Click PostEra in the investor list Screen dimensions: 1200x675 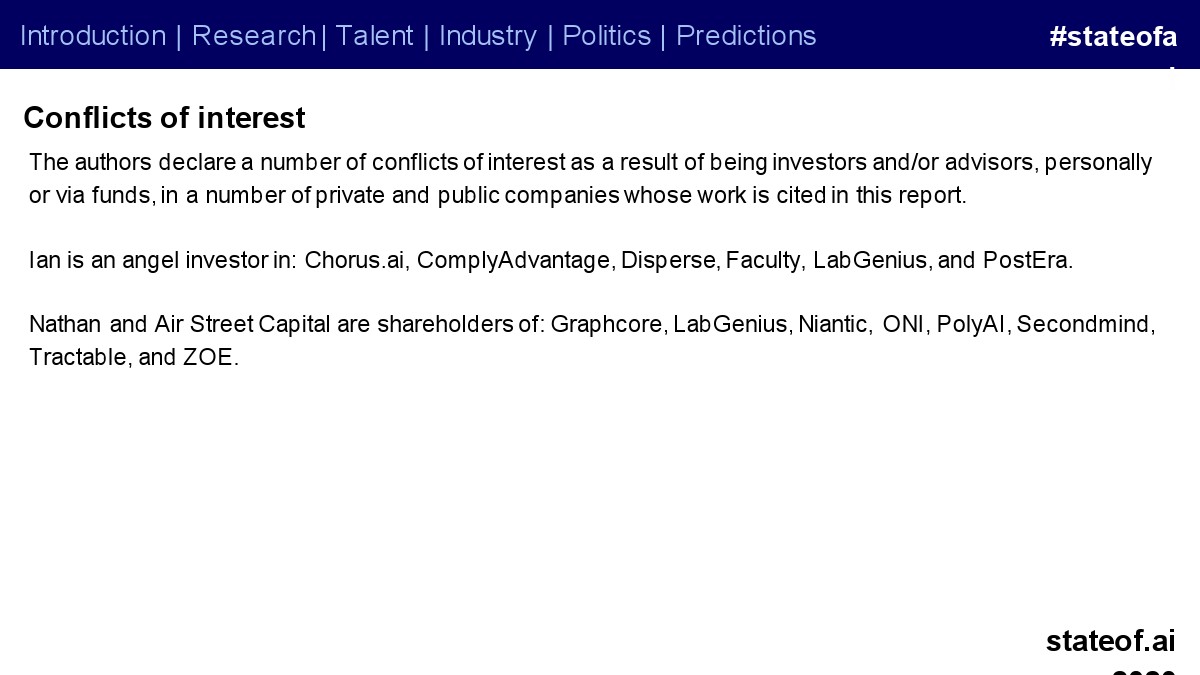[1026, 261]
